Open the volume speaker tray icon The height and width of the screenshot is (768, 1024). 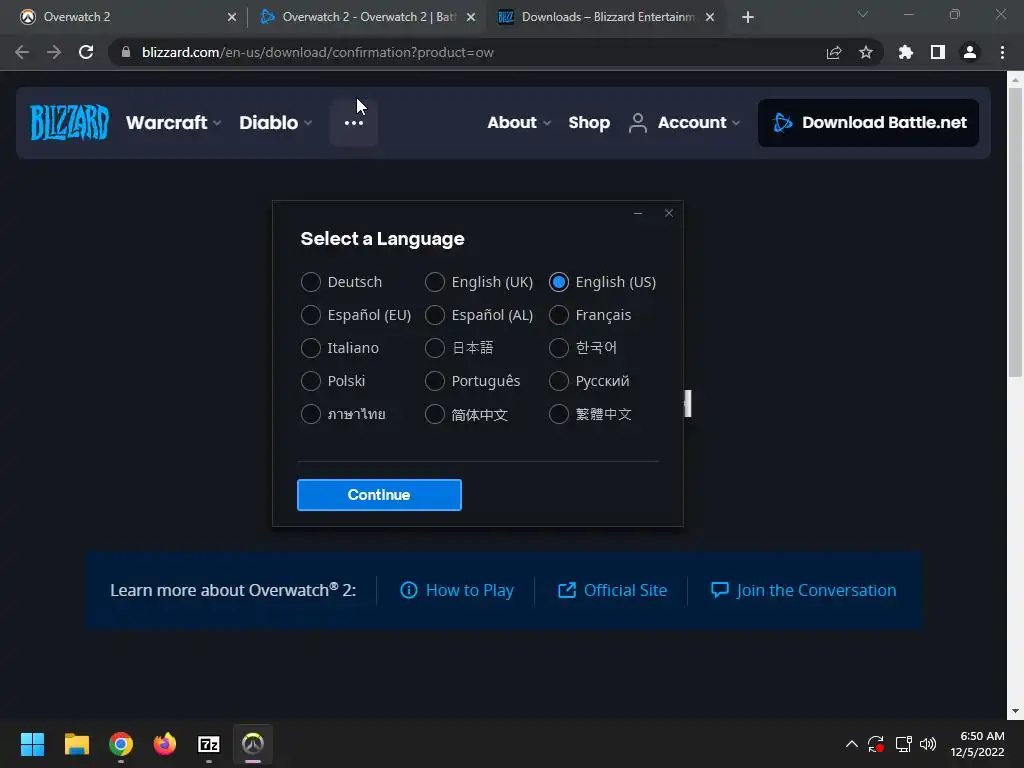coord(928,744)
